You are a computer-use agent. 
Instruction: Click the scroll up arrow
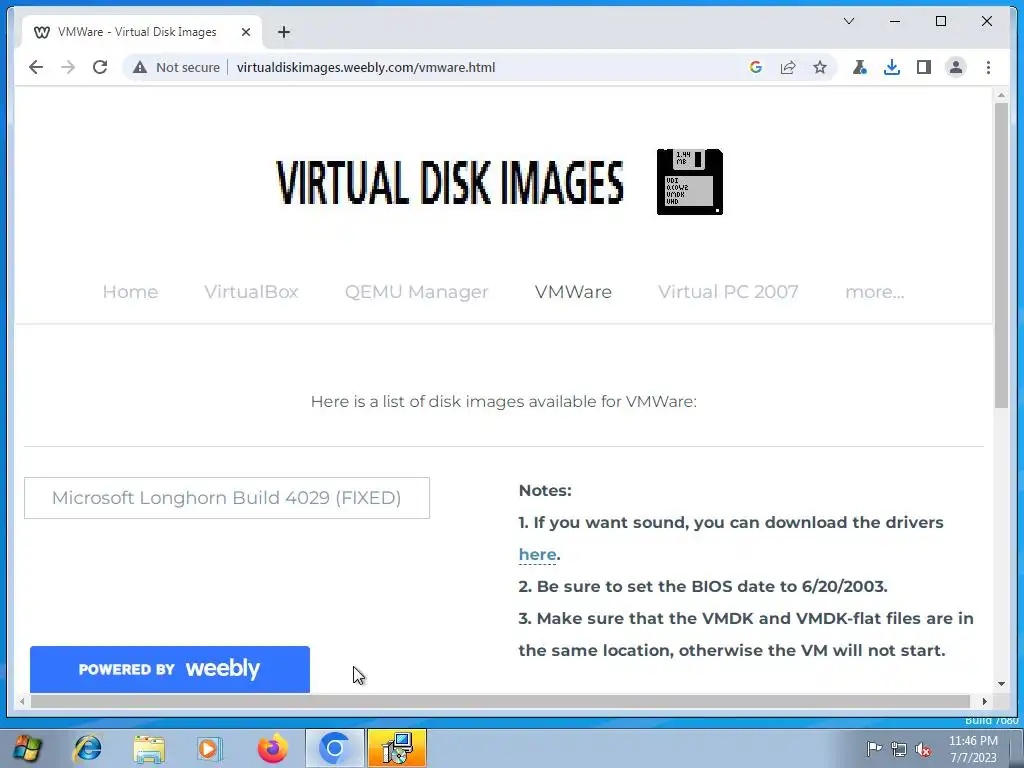click(1001, 95)
